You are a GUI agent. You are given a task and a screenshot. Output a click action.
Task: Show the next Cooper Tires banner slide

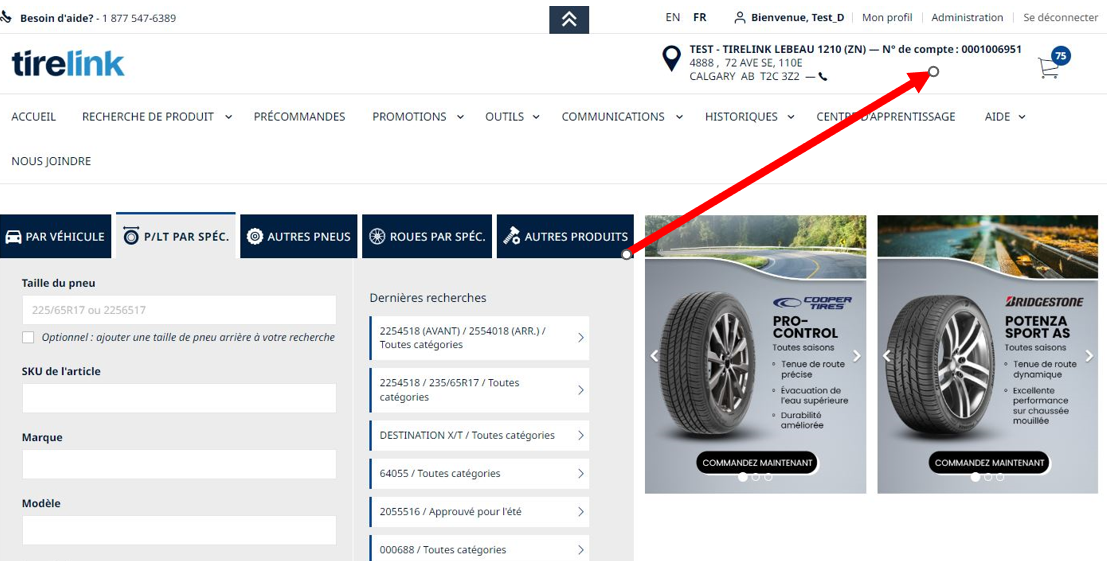856,356
